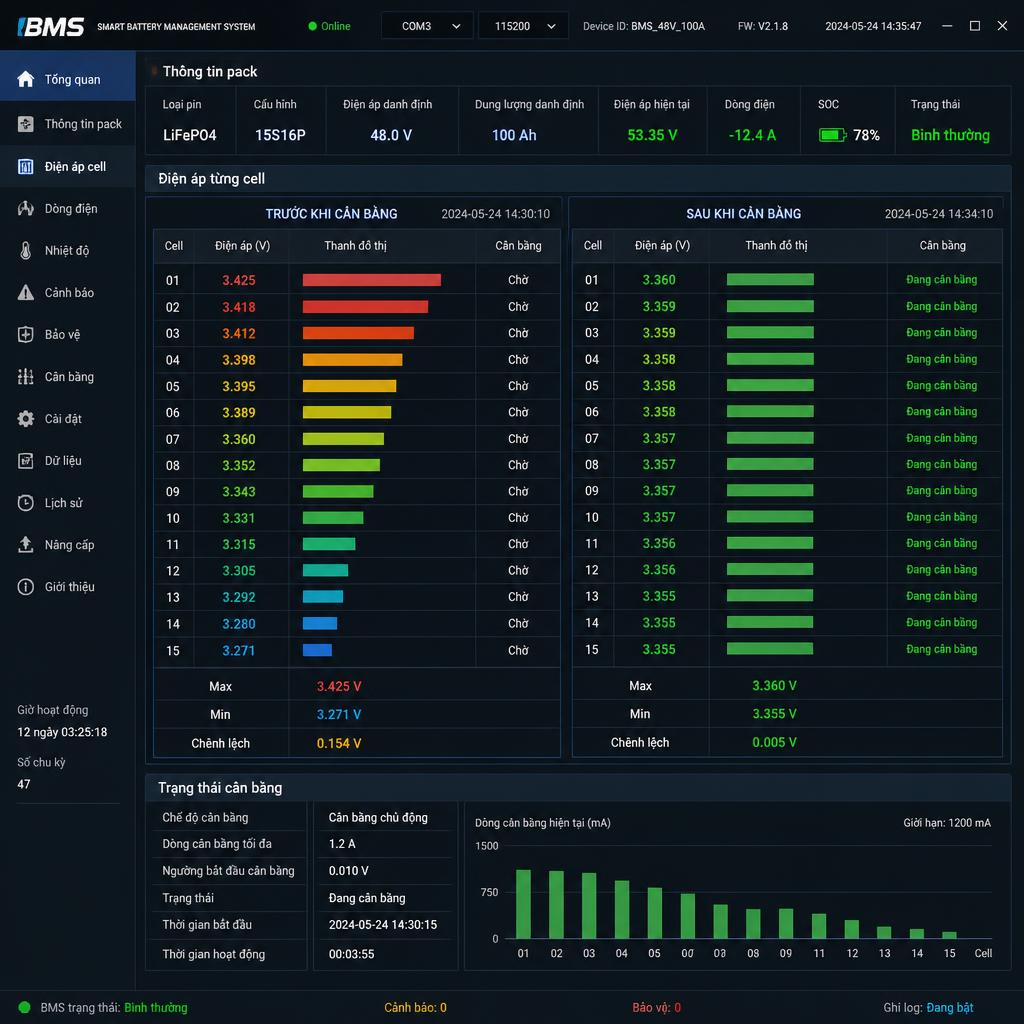Open the Tổng quan home icon
Viewport: 1024px width, 1024px height.
(25, 79)
